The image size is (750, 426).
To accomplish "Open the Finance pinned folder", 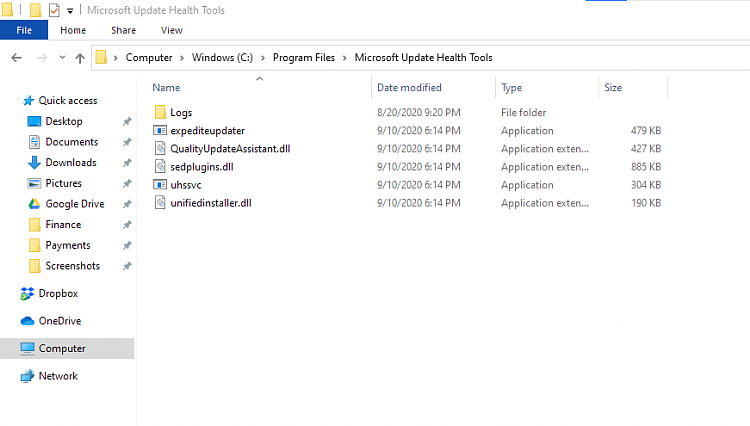I will click(x=63, y=225).
